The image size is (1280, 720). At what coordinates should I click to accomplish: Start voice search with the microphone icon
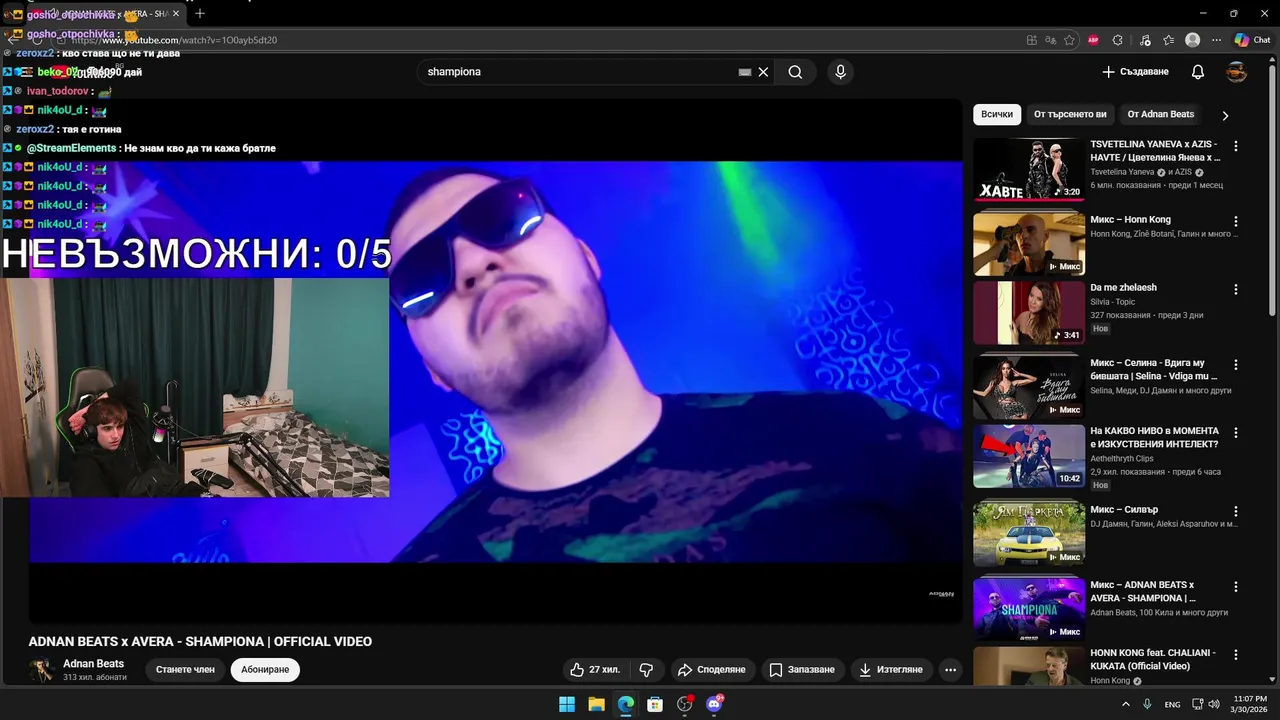click(840, 72)
